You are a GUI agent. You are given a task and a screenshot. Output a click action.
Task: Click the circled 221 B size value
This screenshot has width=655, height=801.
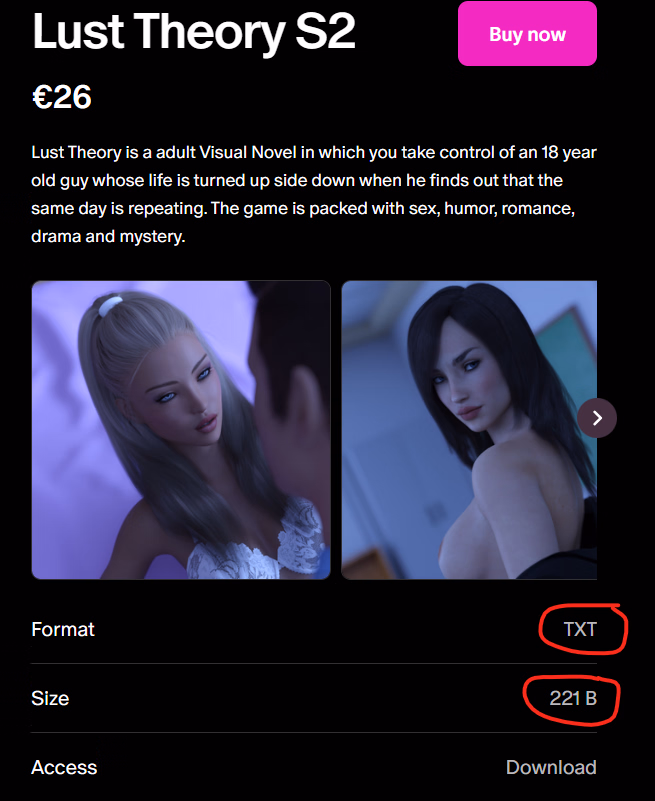point(573,698)
